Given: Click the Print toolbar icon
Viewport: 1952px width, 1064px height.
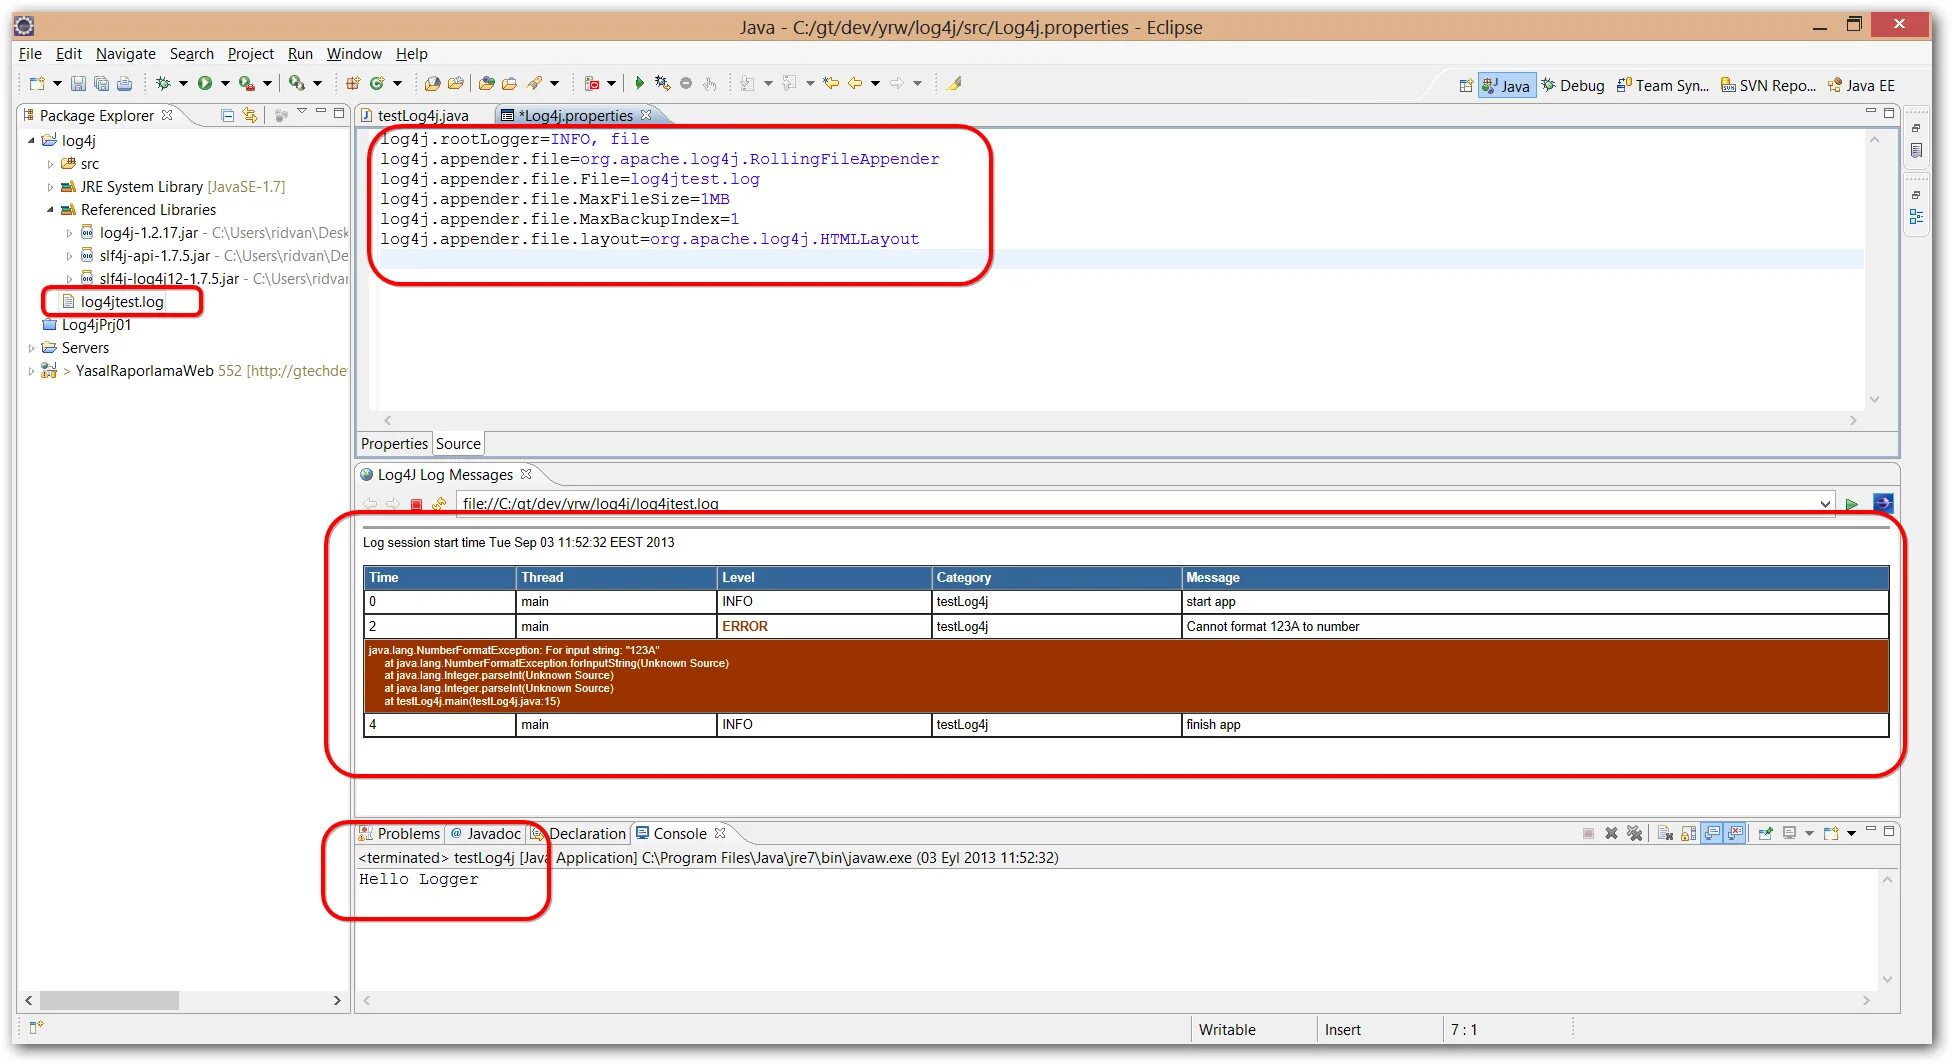Looking at the screenshot, I should [124, 84].
